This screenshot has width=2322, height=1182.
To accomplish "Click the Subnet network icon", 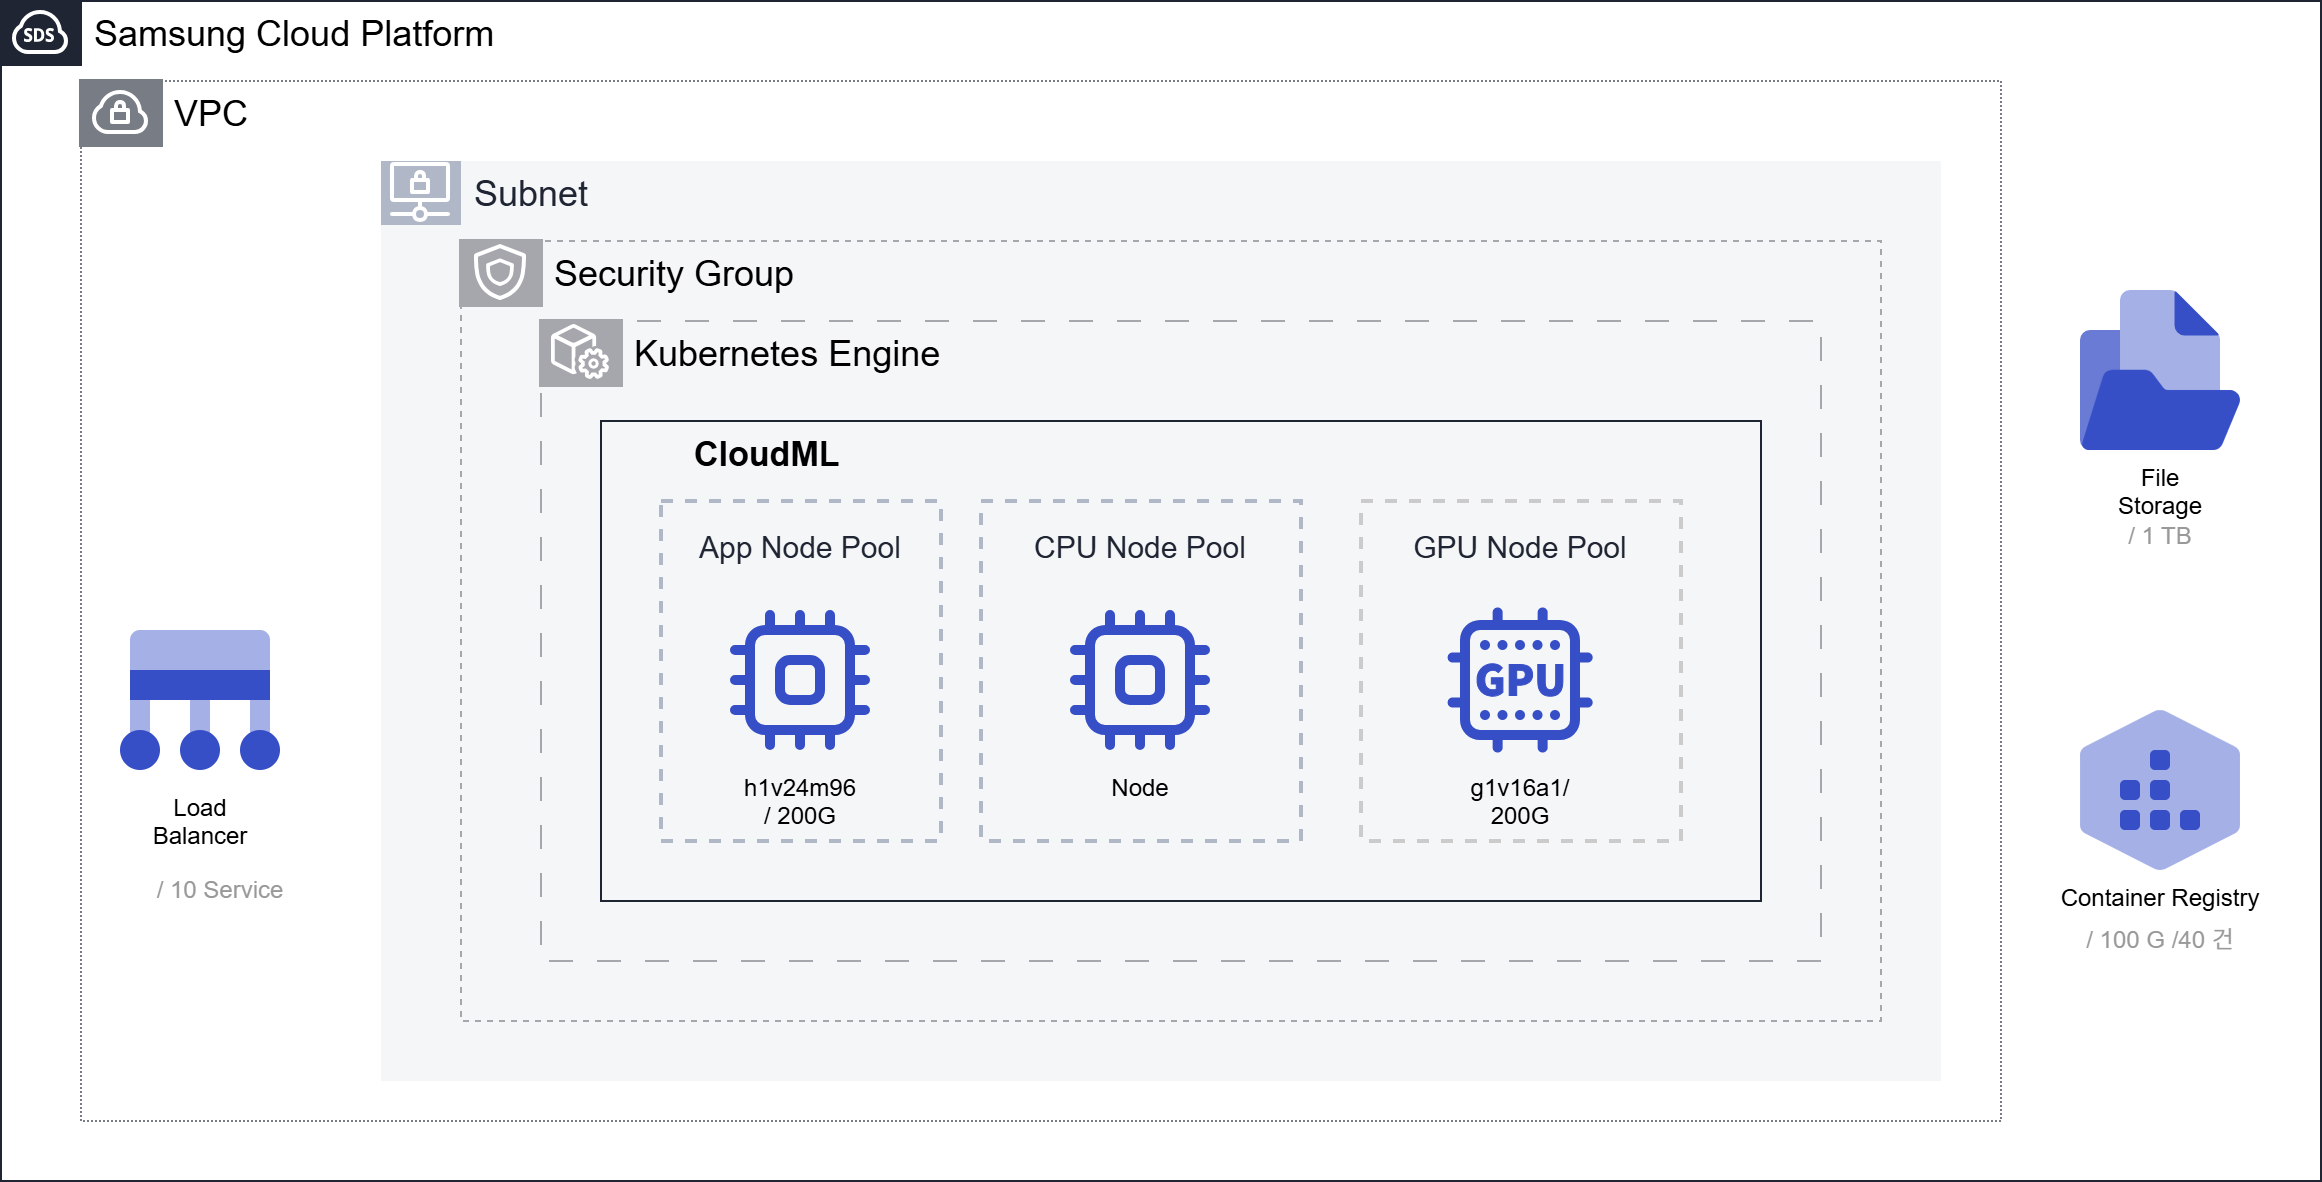I will (420, 192).
